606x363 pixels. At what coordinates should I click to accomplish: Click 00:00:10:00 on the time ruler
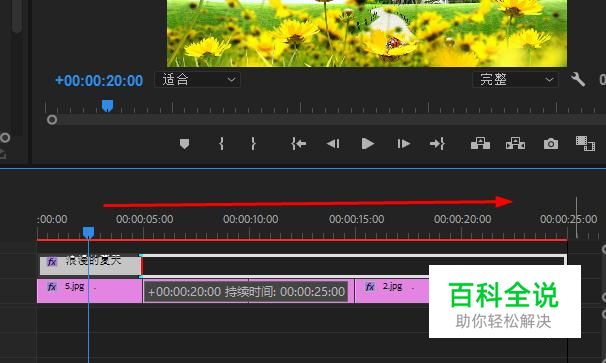point(250,219)
